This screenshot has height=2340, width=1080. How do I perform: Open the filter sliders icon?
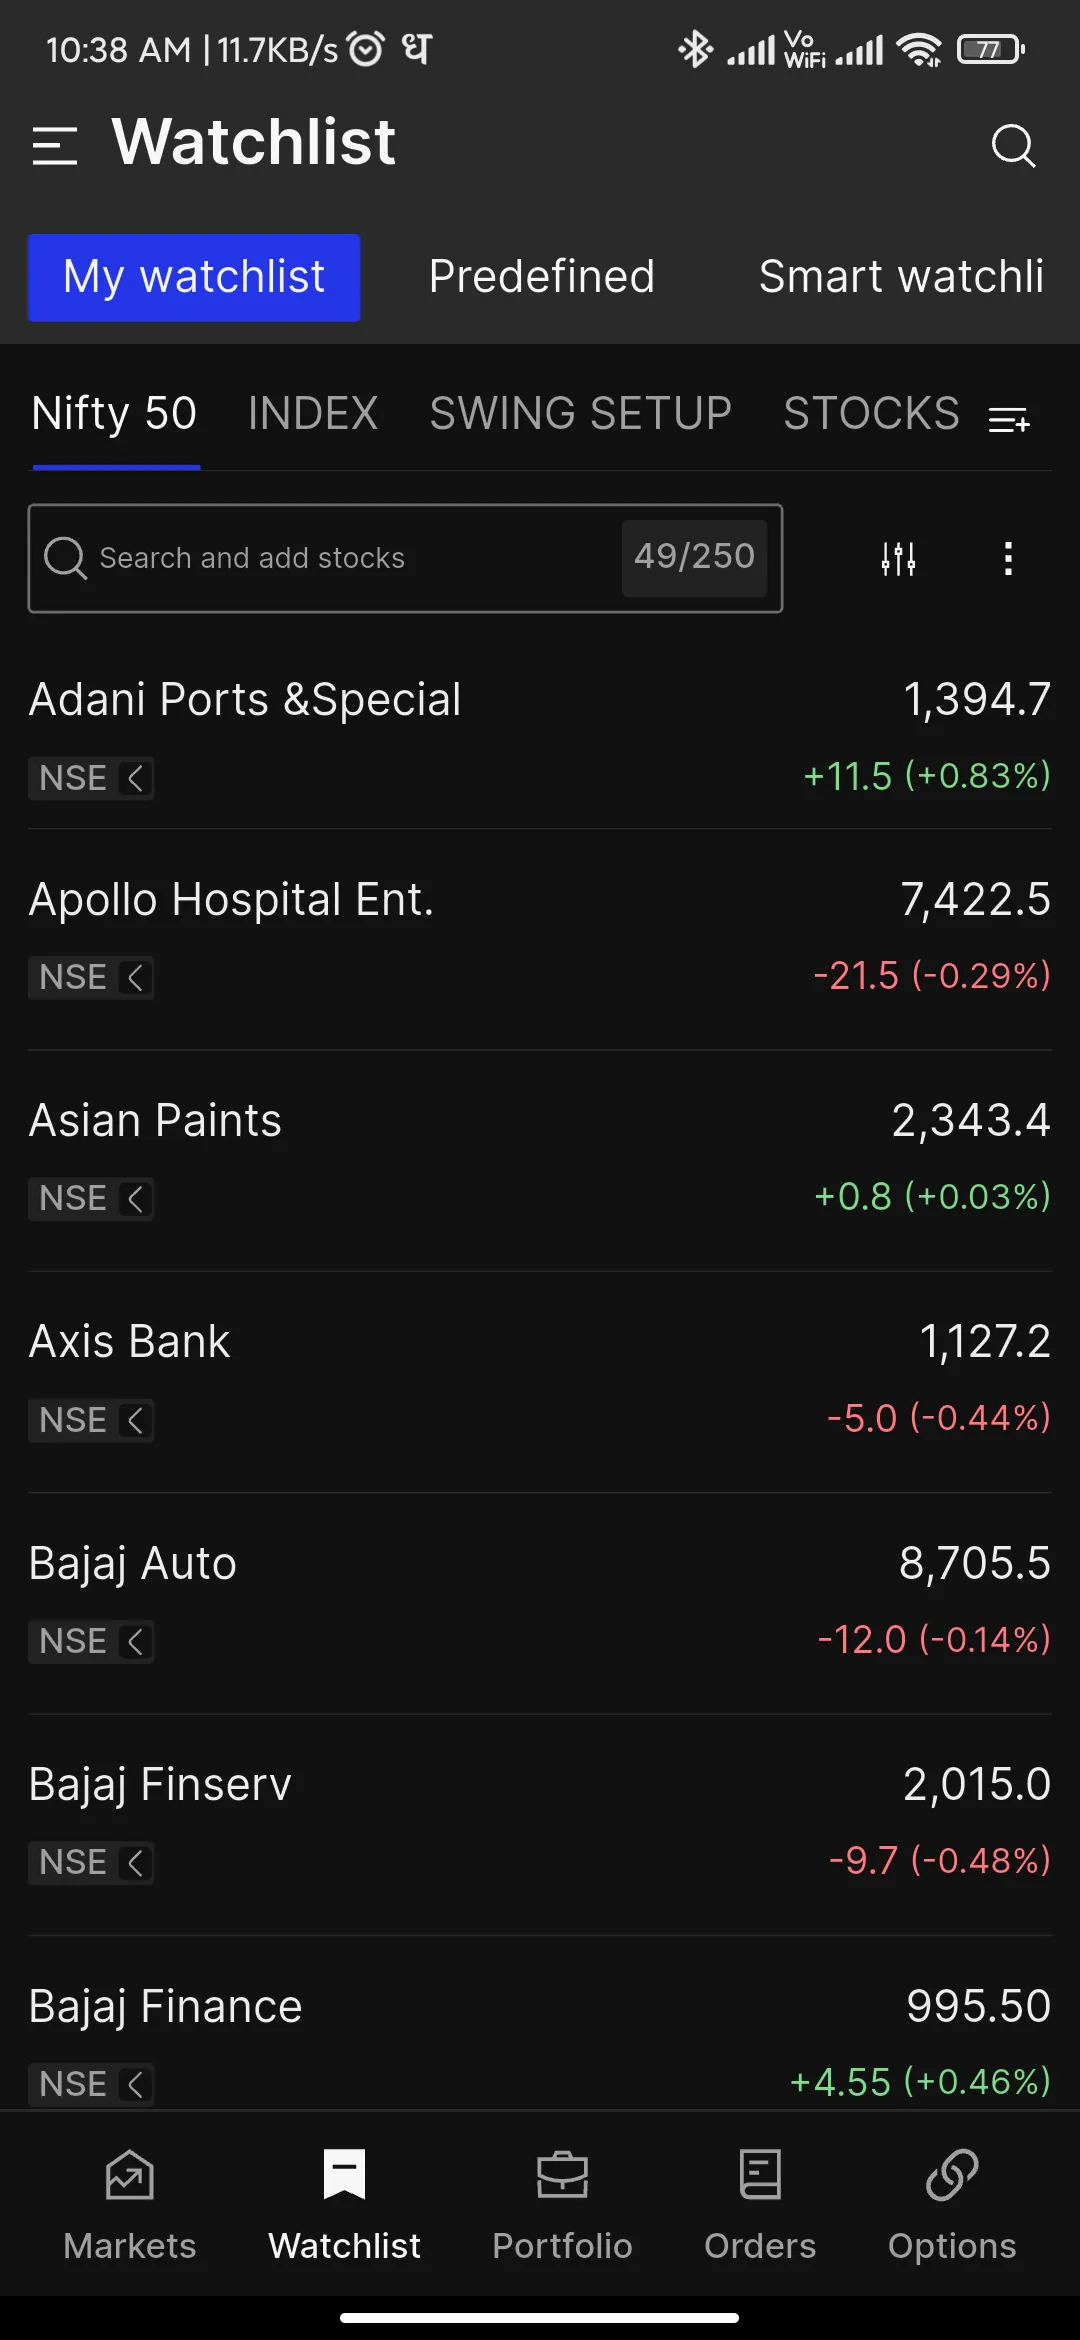coord(898,558)
